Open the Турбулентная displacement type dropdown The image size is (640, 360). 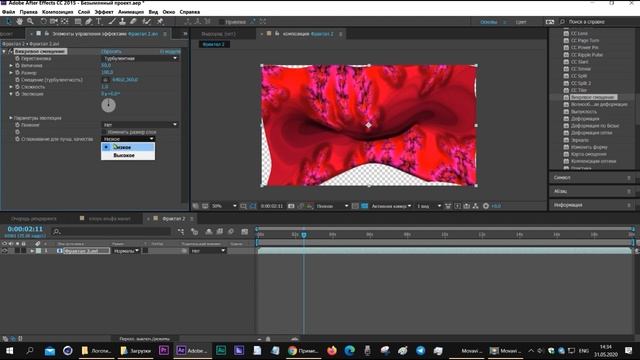(140, 58)
